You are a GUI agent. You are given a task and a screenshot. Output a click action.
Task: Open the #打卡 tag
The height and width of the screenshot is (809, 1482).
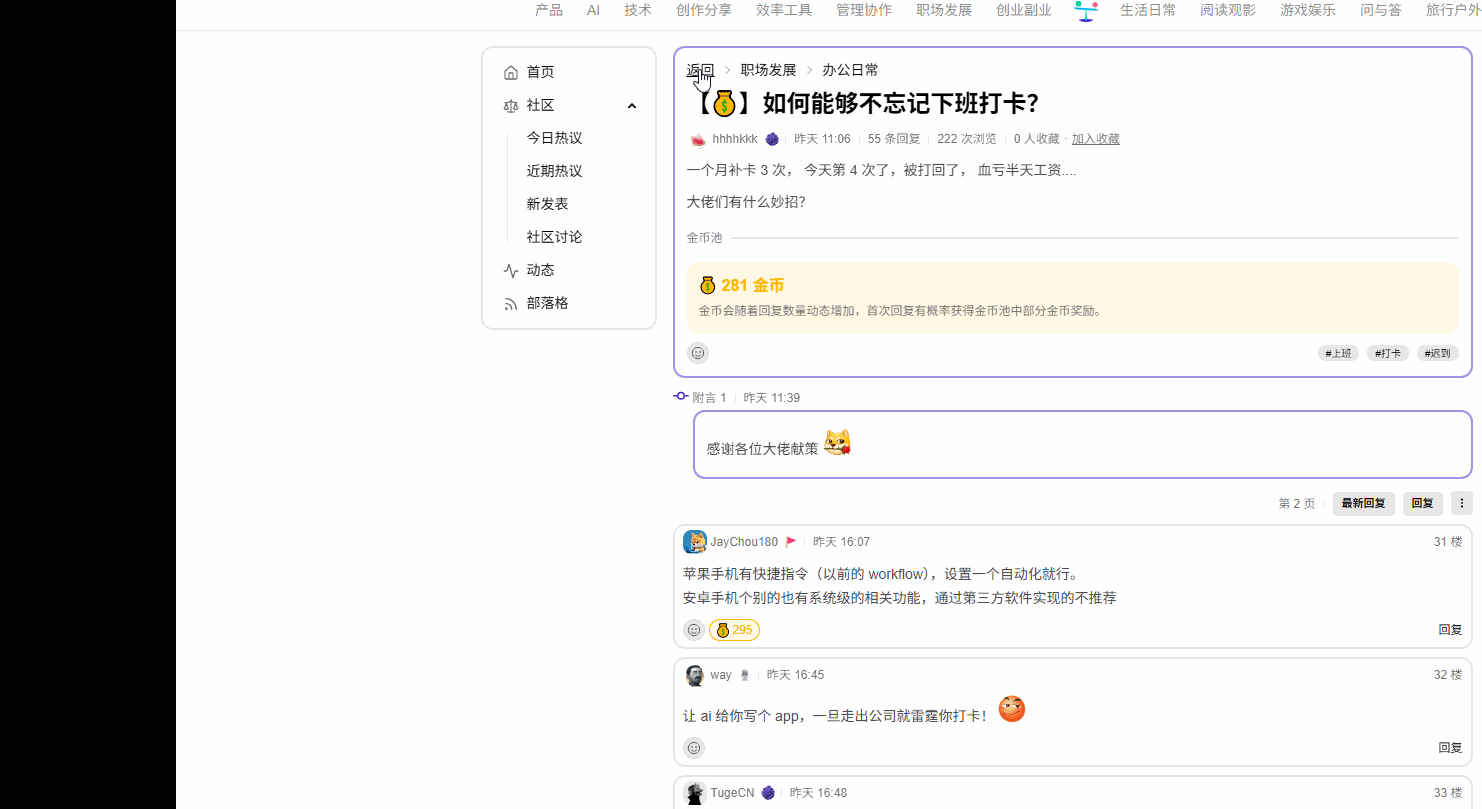1388,353
